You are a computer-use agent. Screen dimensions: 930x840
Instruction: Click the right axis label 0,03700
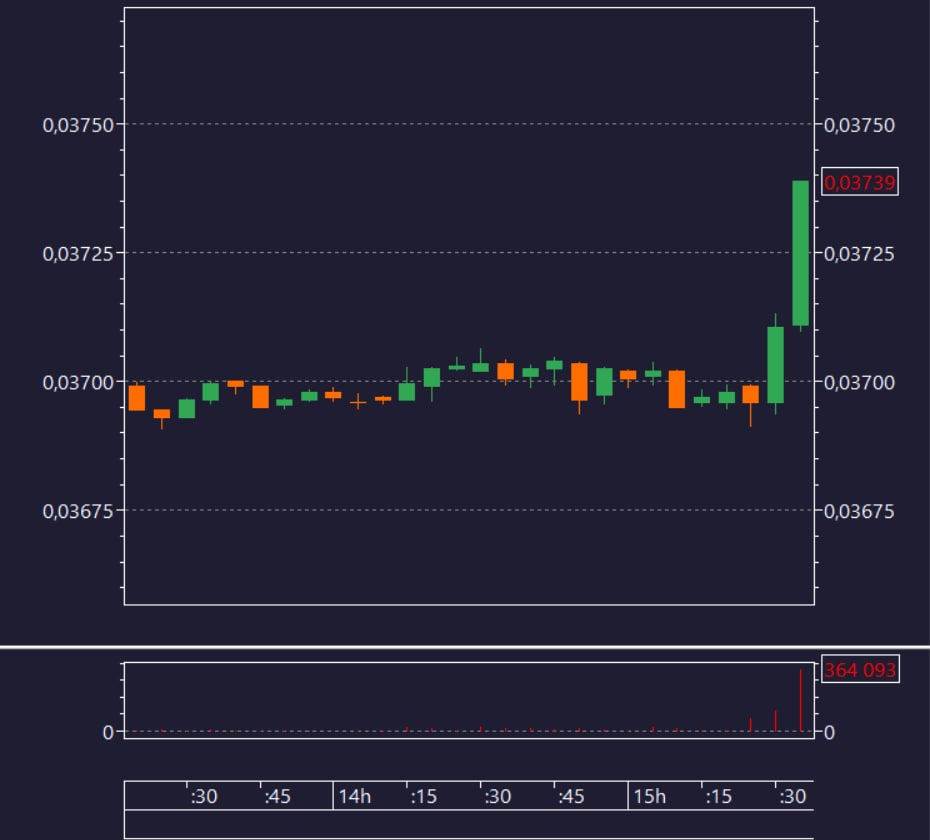tap(859, 383)
